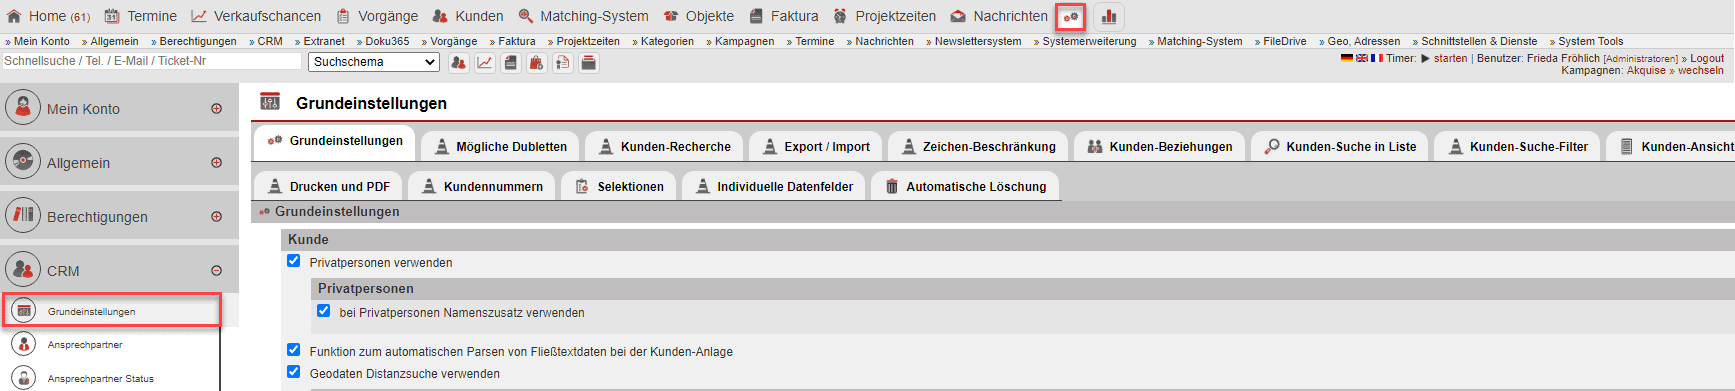Click the wechseln campaign link
Screen dimensions: 1735x391
tap(1701, 71)
